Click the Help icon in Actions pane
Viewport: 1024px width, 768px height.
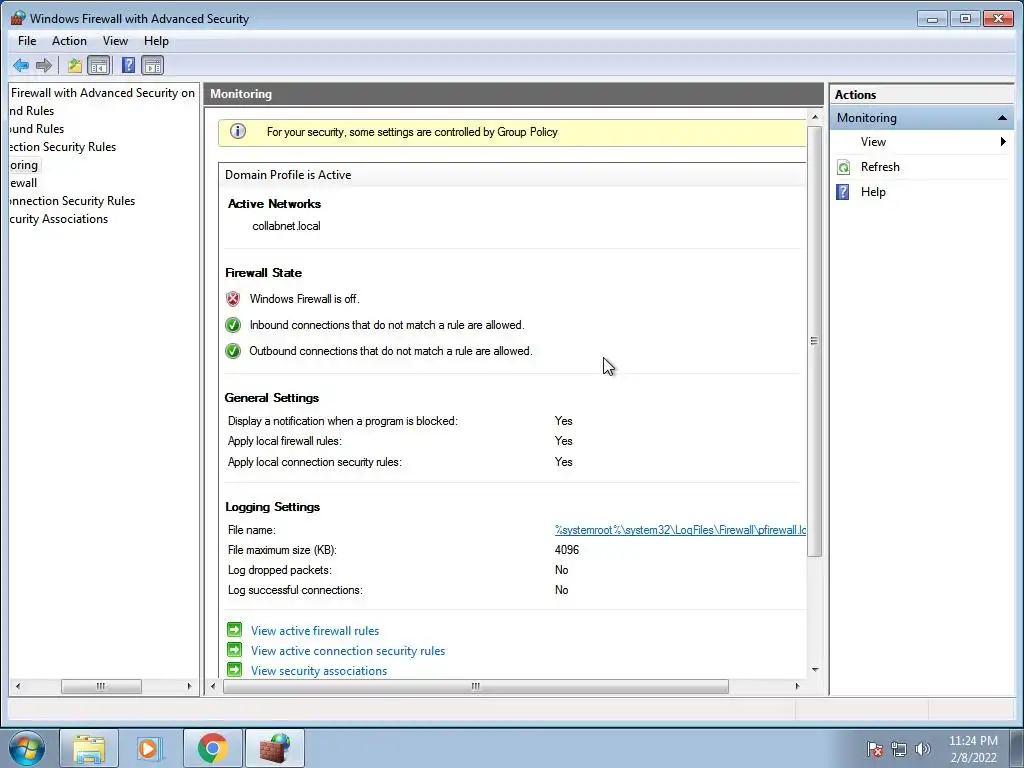tap(843, 192)
